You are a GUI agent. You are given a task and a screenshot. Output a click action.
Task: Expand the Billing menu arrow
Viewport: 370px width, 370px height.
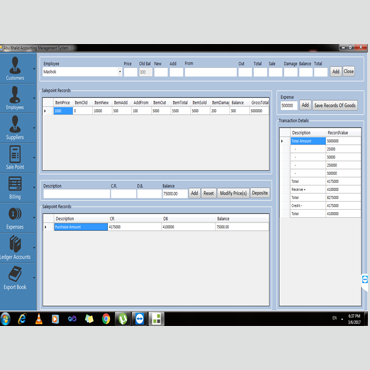(34, 187)
